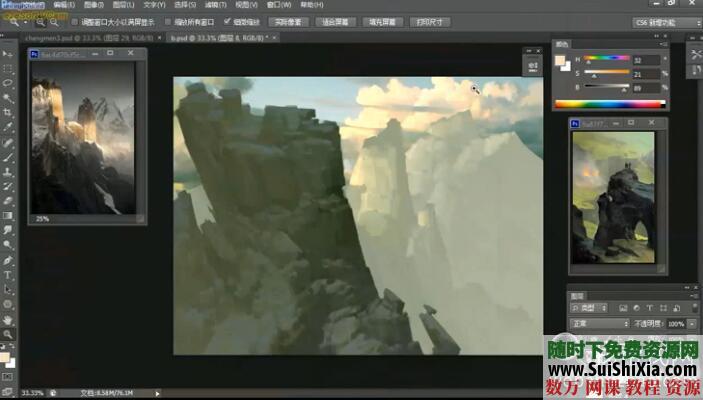Viewport: 703px width, 400px height.
Task: Select the Crop tool
Action: [8, 113]
